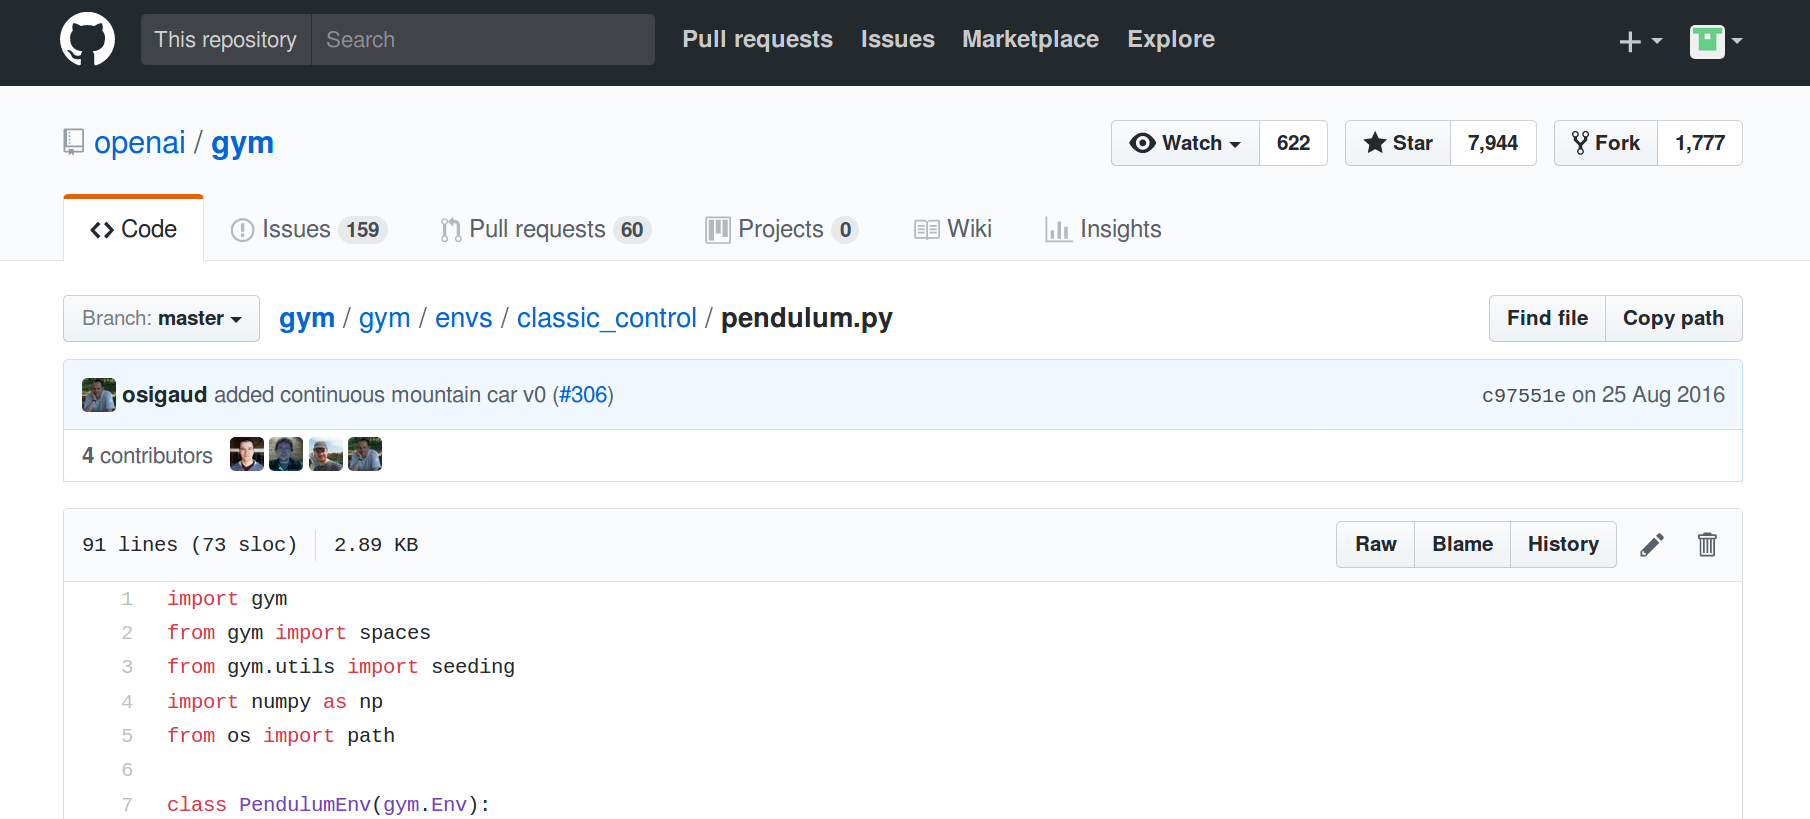Open the user profile avatar menu
The width and height of the screenshot is (1810, 819).
pos(1715,41)
